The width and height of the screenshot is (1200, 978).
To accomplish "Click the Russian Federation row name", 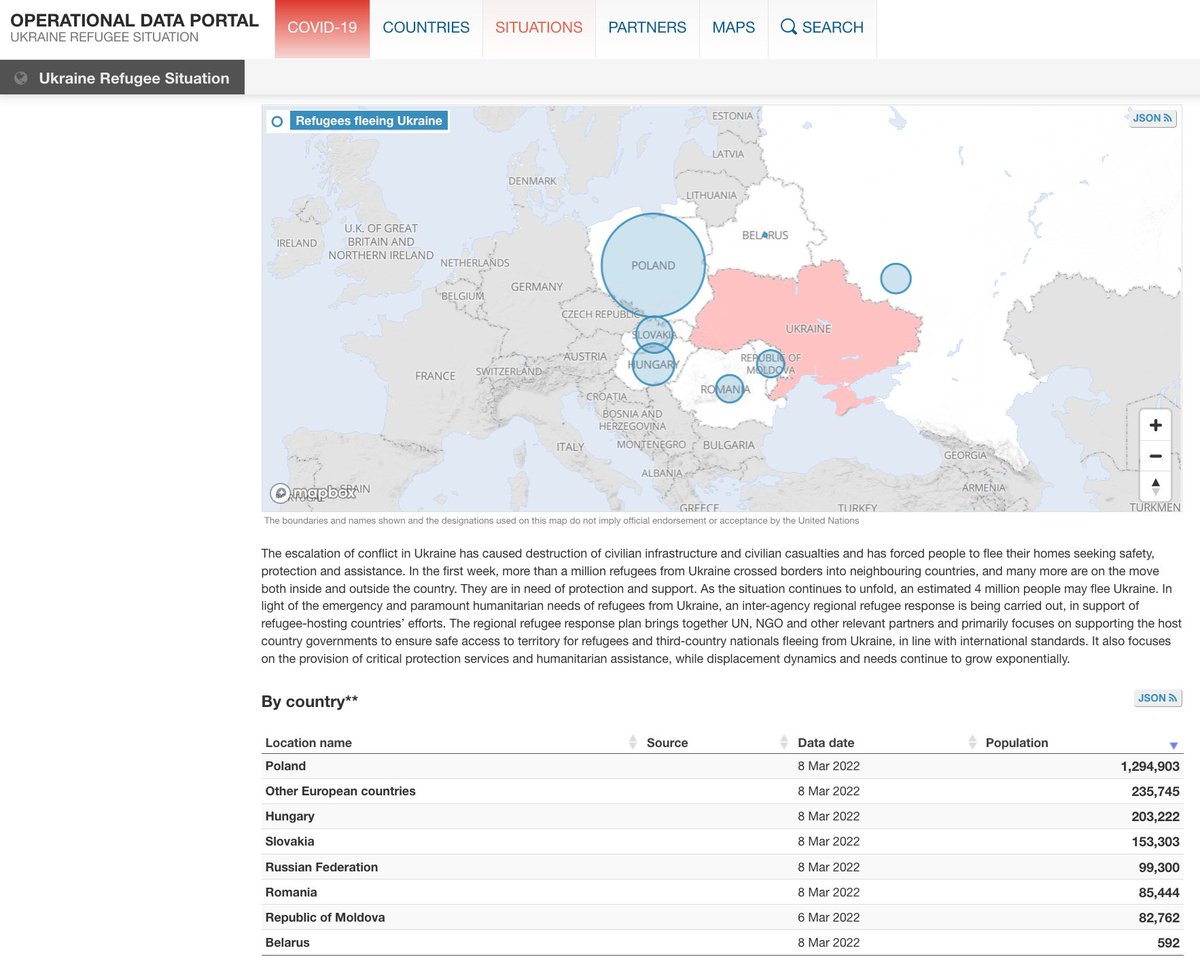I will 321,867.
